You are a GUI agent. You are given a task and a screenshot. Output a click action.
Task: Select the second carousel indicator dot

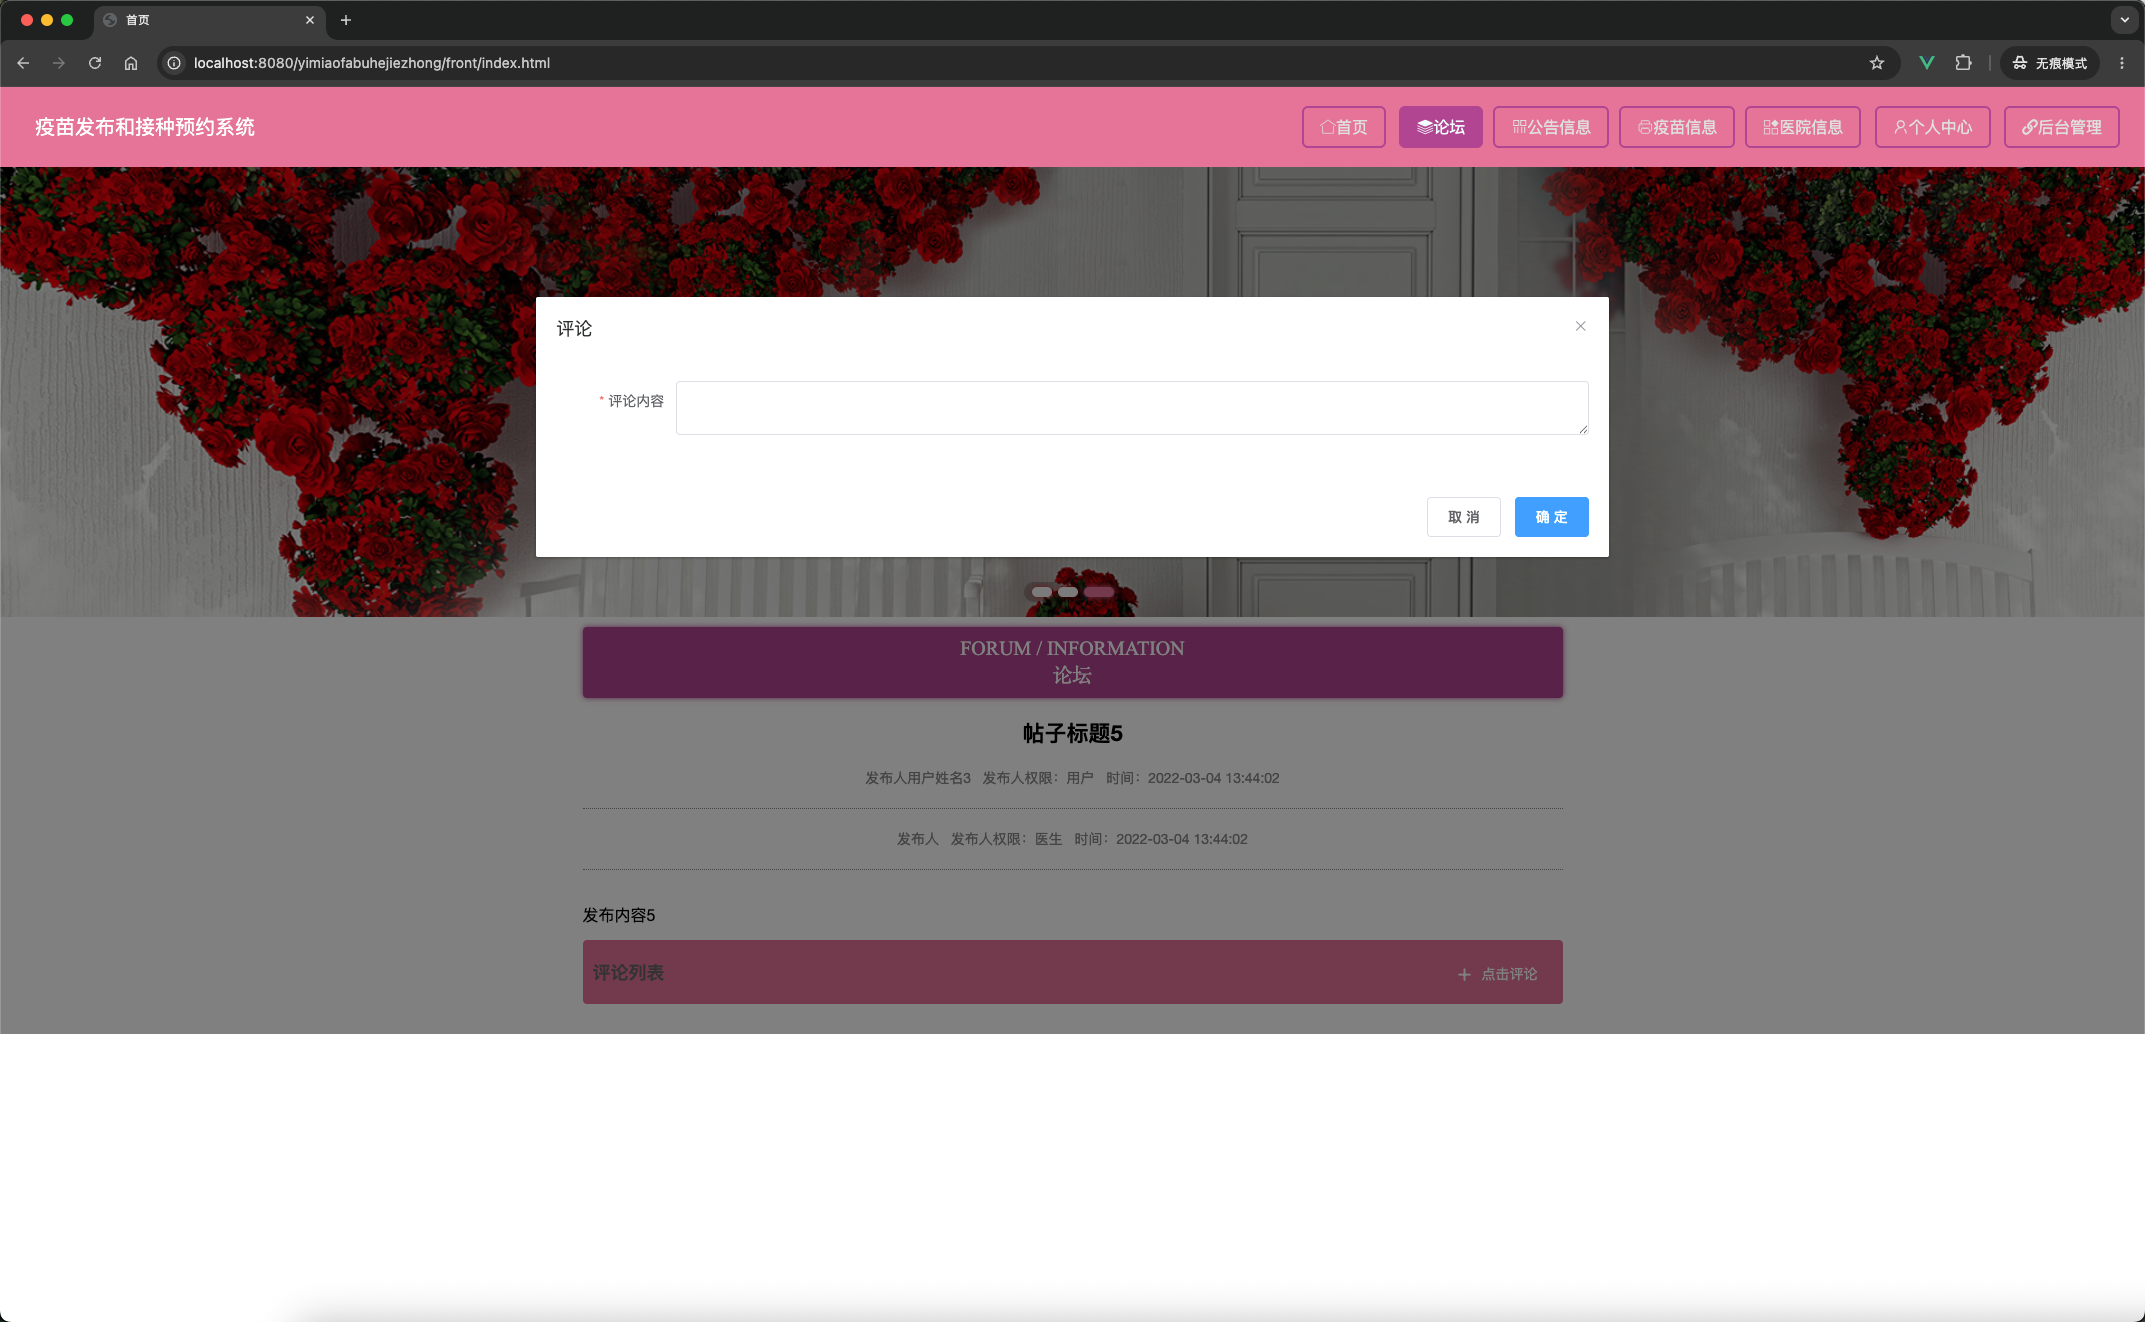click(1068, 592)
